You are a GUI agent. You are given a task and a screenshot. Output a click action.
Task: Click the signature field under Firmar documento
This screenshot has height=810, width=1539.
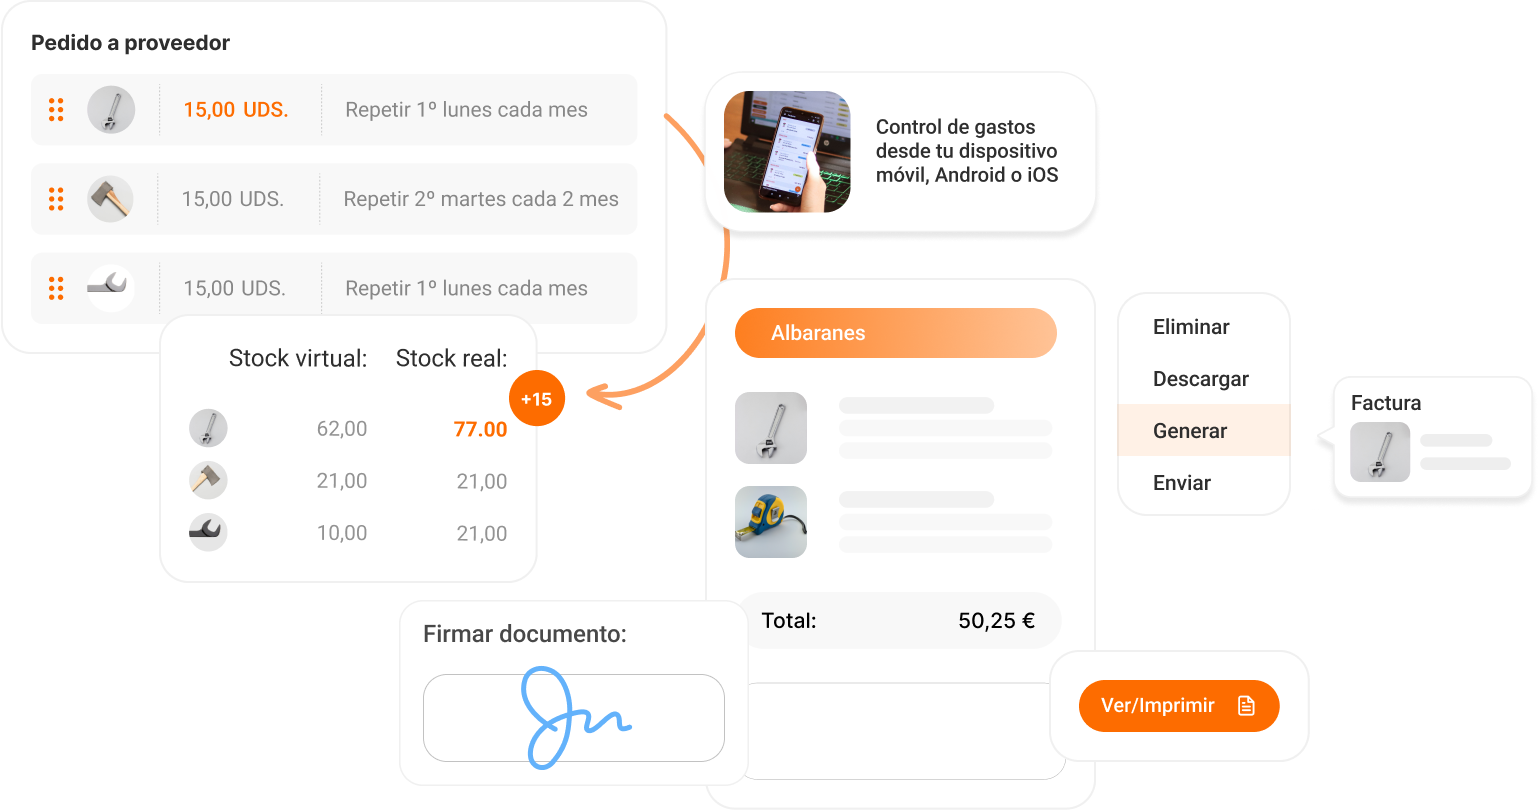574,718
